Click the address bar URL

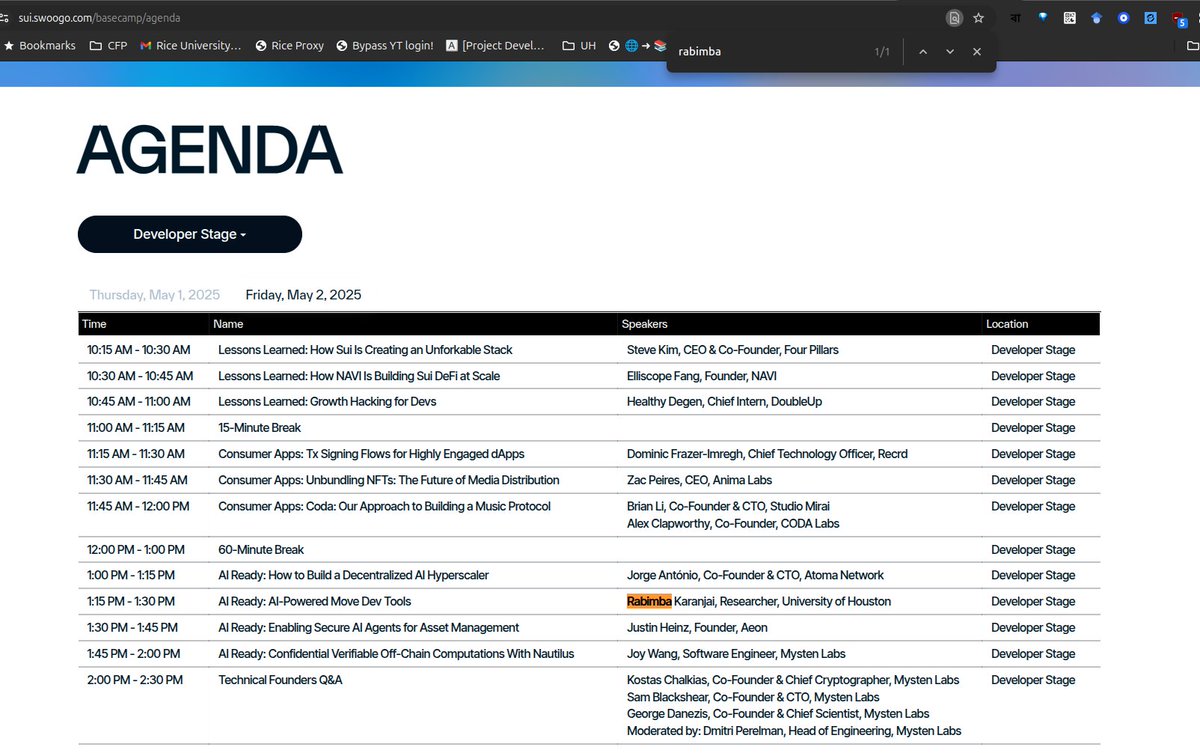(100, 18)
